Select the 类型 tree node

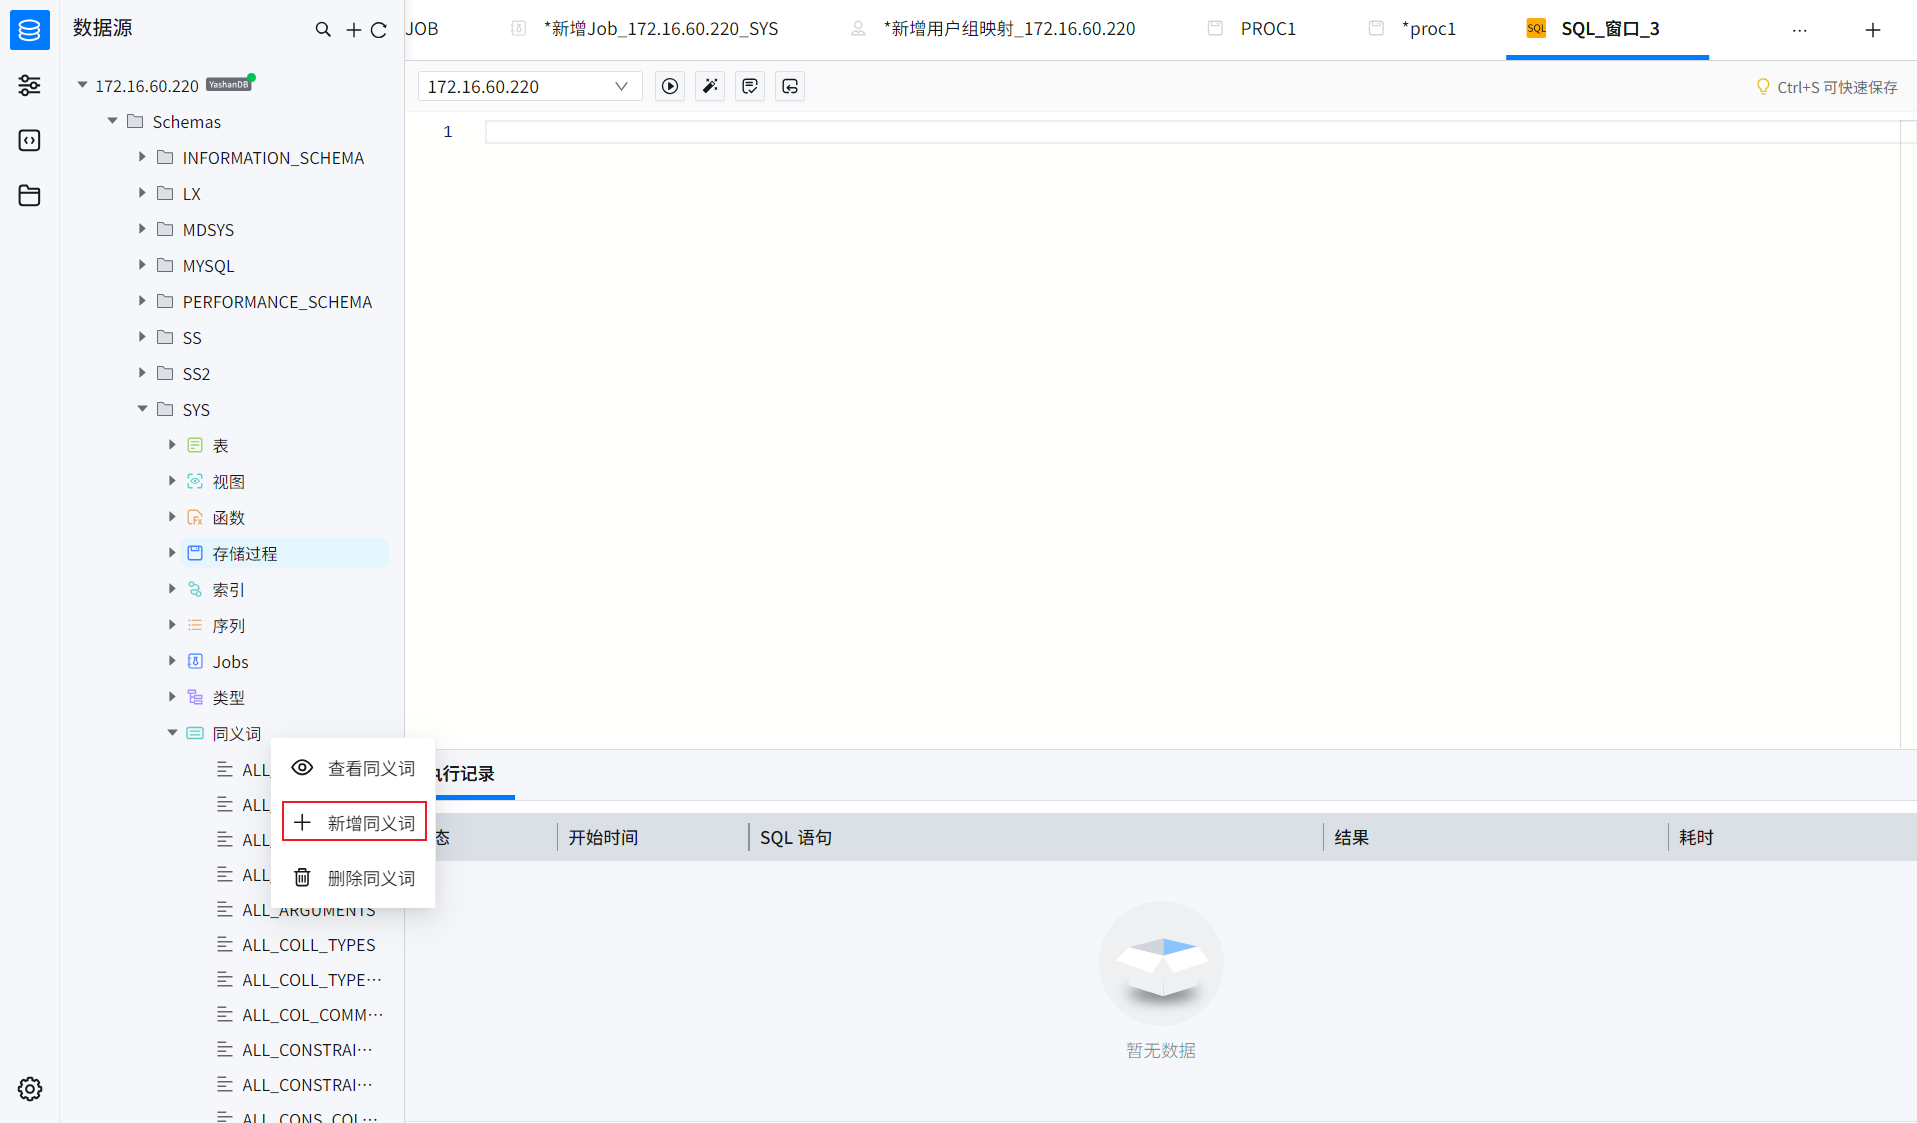(228, 697)
